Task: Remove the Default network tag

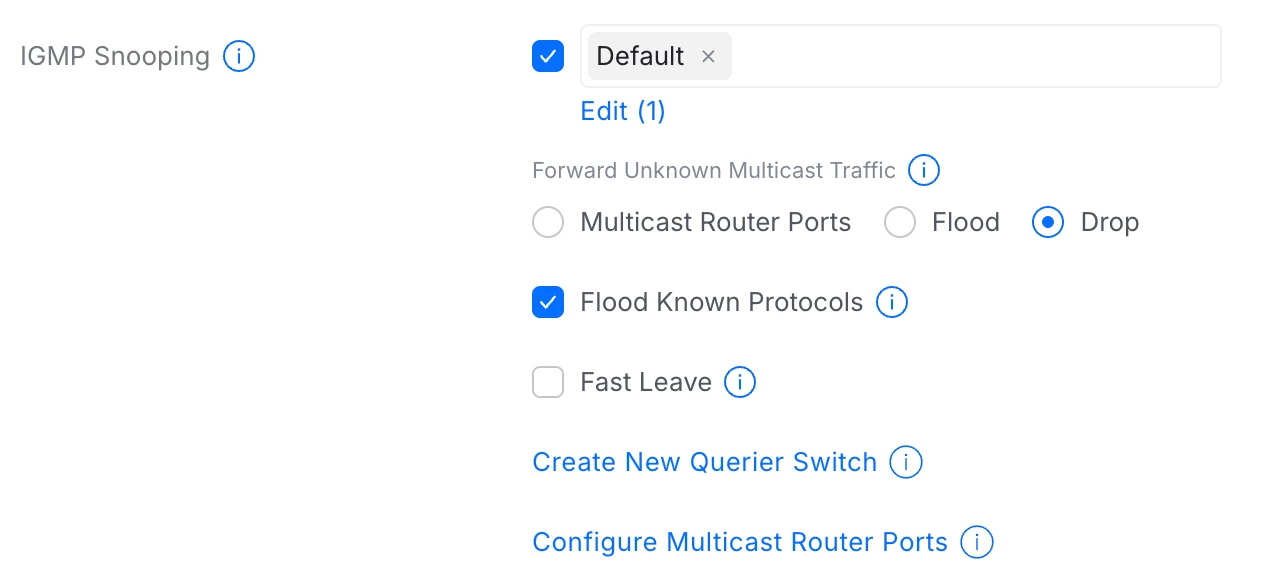Action: point(708,56)
